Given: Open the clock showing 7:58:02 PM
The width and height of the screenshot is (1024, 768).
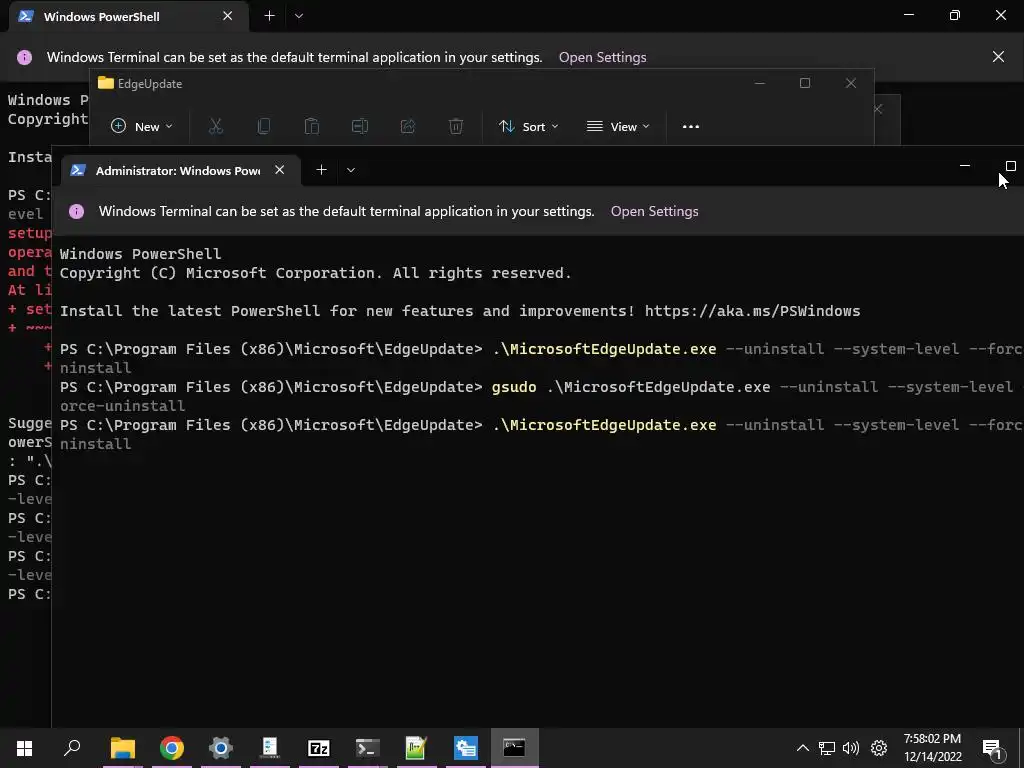Looking at the screenshot, I should click(933, 748).
